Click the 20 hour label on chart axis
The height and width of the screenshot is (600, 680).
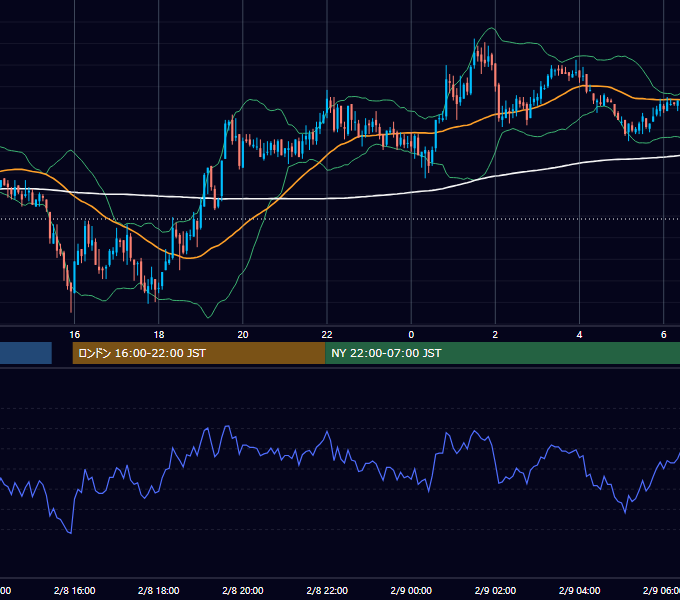click(243, 334)
